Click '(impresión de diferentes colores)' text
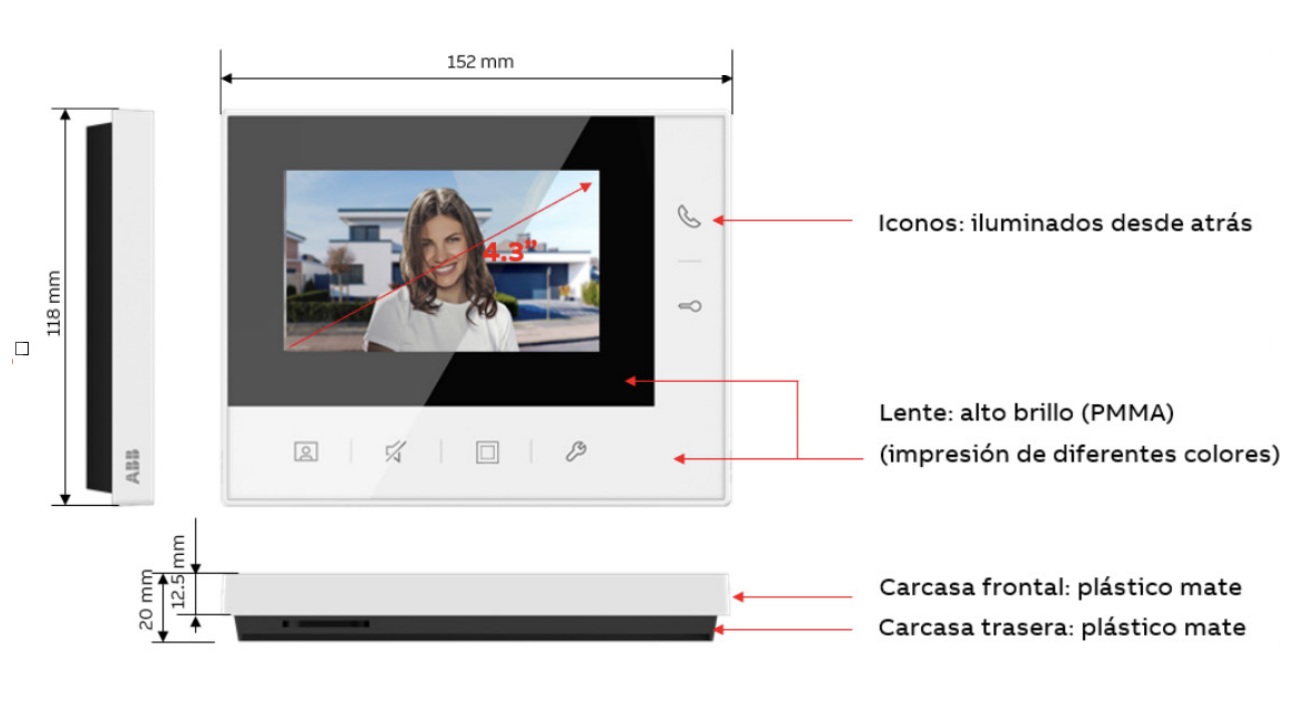This screenshot has width=1306, height=714. 1080,454
